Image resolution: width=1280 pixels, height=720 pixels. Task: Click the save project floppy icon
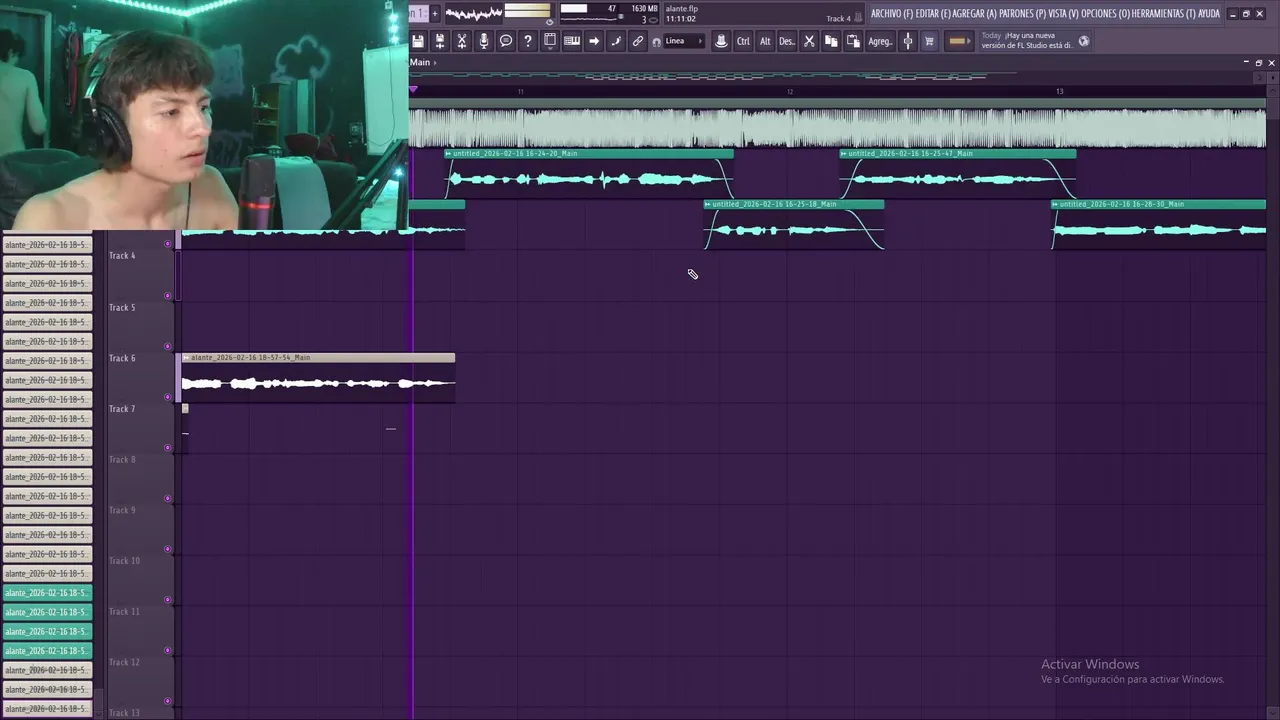point(418,41)
